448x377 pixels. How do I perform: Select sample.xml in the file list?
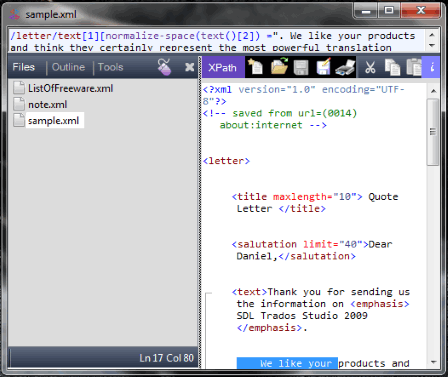point(54,121)
